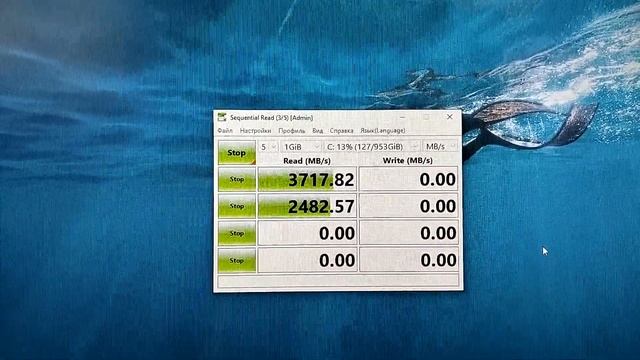Click the second row write value 0.00
Image resolution: width=640 pixels, height=360 pixels.
click(x=409, y=206)
